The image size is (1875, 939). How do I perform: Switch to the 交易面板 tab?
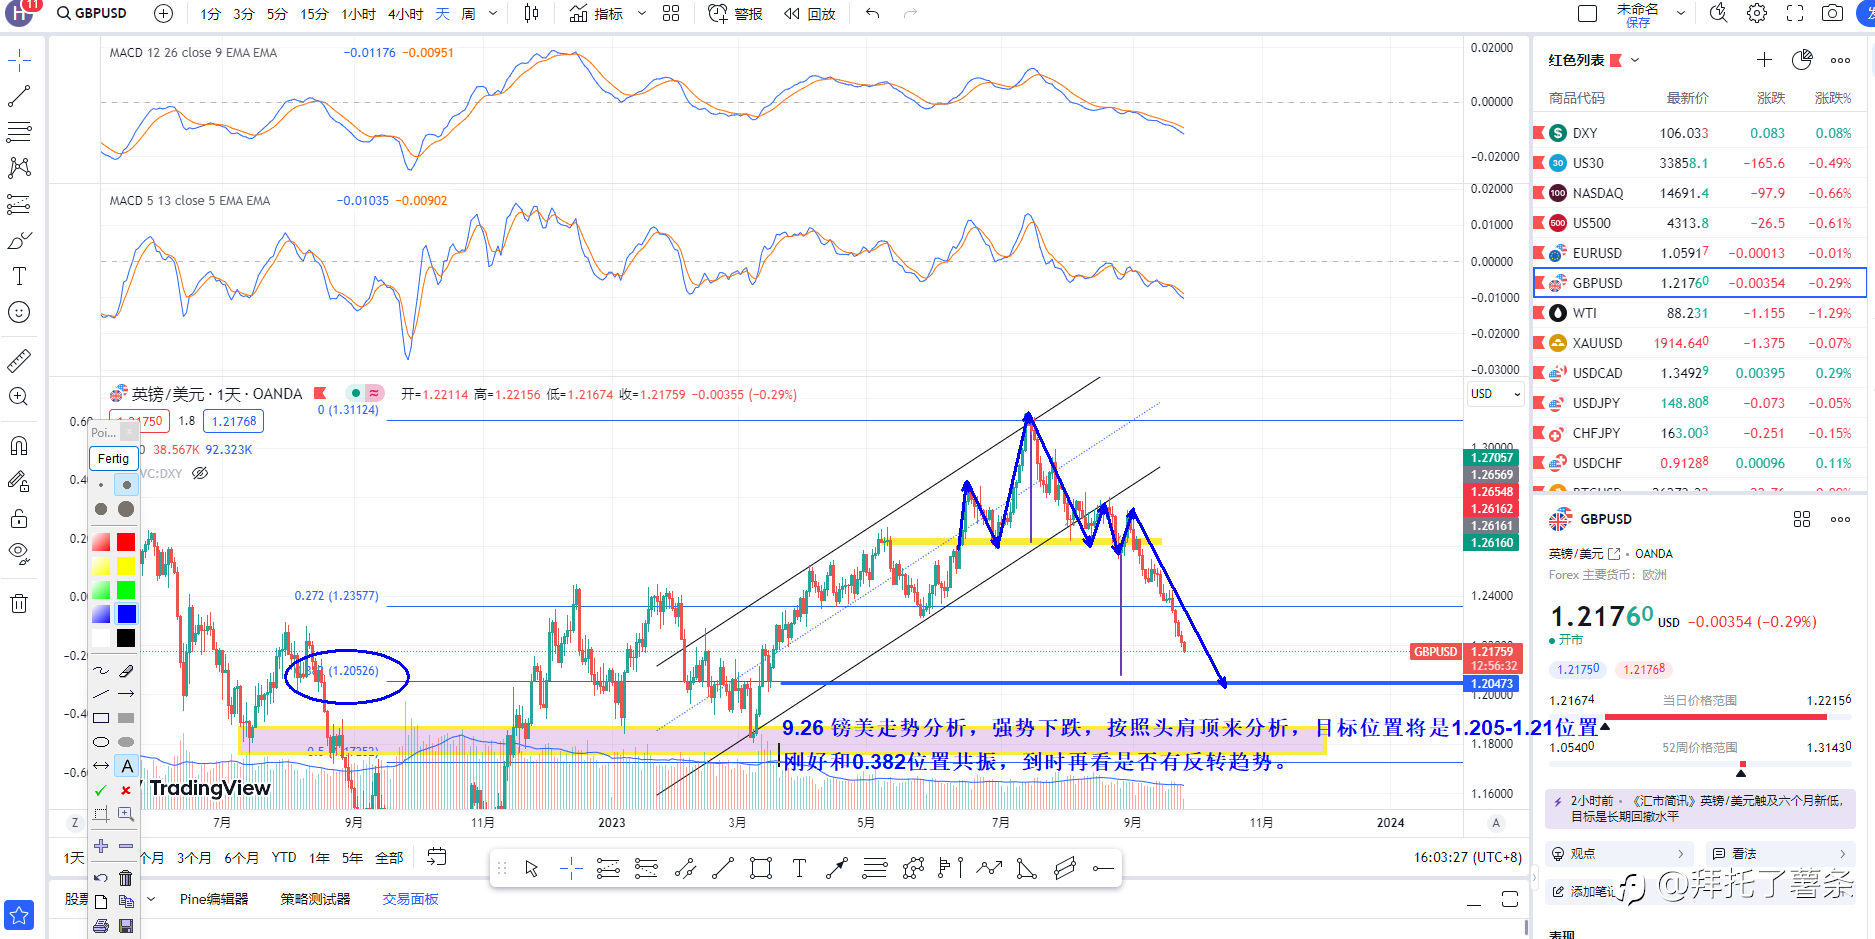[410, 899]
